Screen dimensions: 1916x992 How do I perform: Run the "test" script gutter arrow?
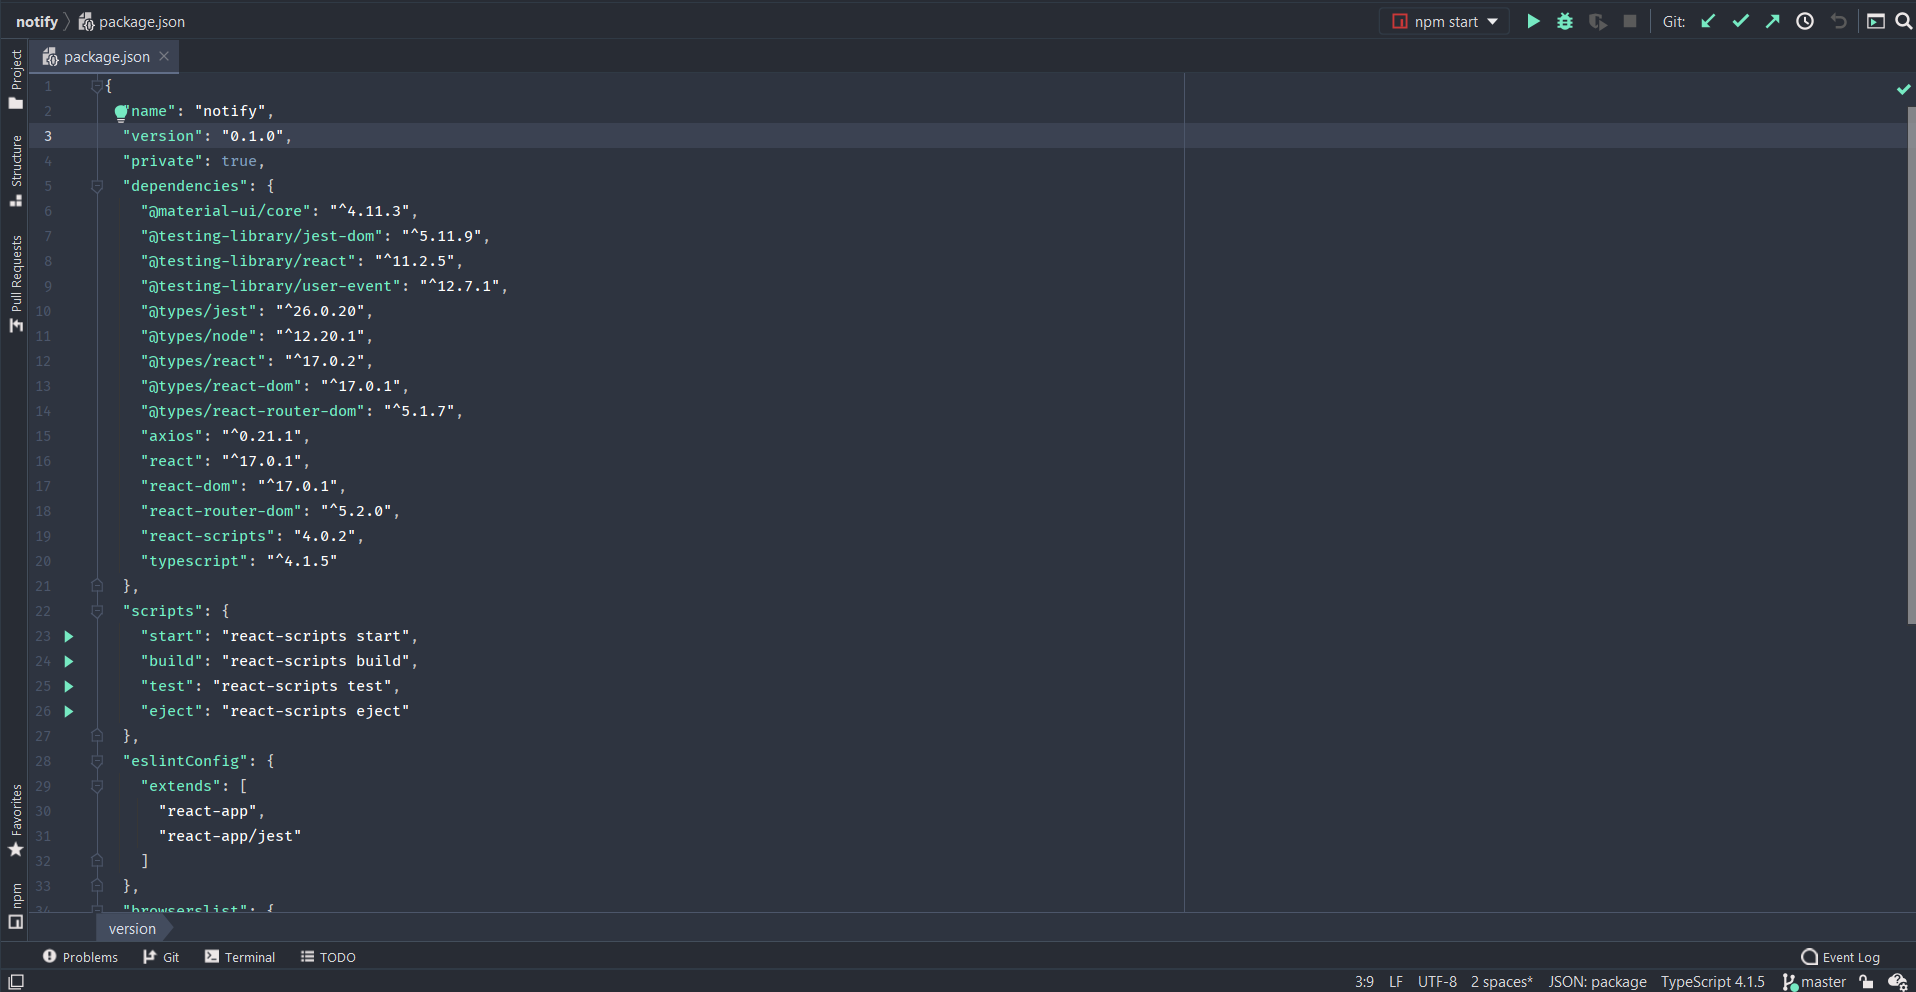pyautogui.click(x=69, y=686)
